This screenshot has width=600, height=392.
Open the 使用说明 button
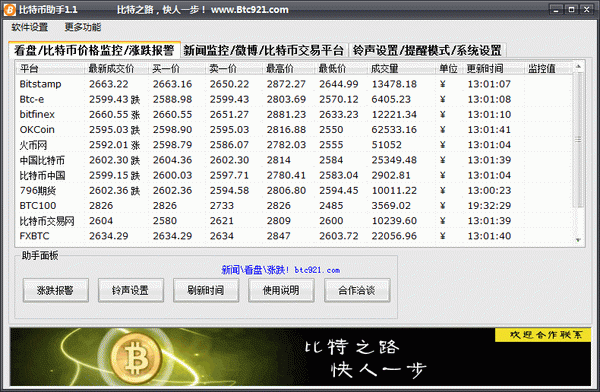[x=281, y=290]
